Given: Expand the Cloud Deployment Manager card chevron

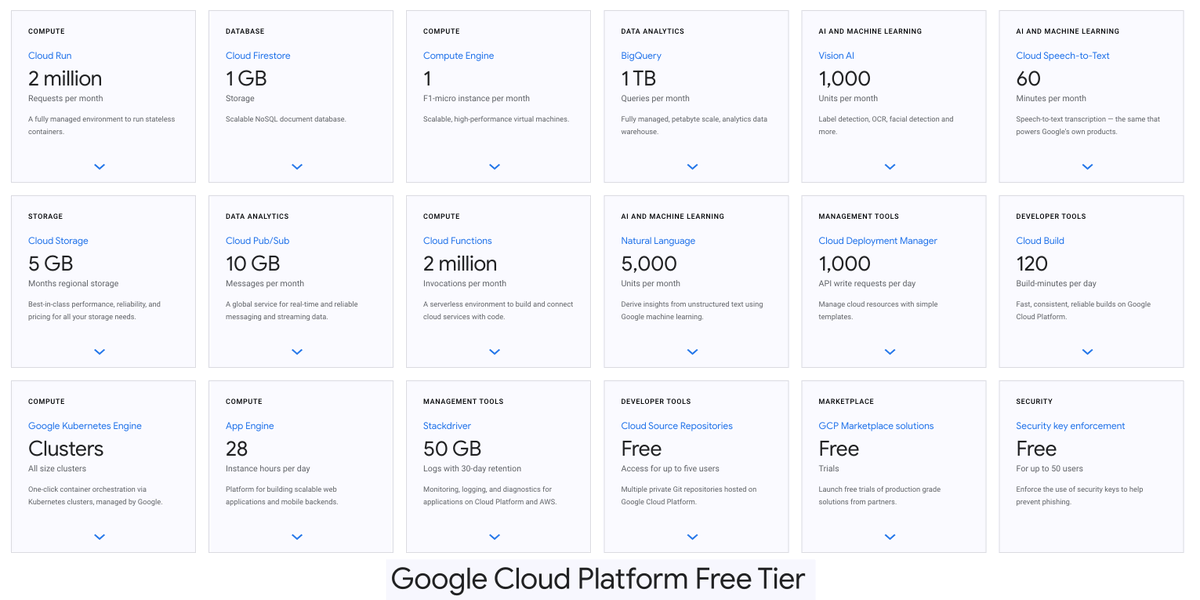Looking at the screenshot, I should (890, 352).
